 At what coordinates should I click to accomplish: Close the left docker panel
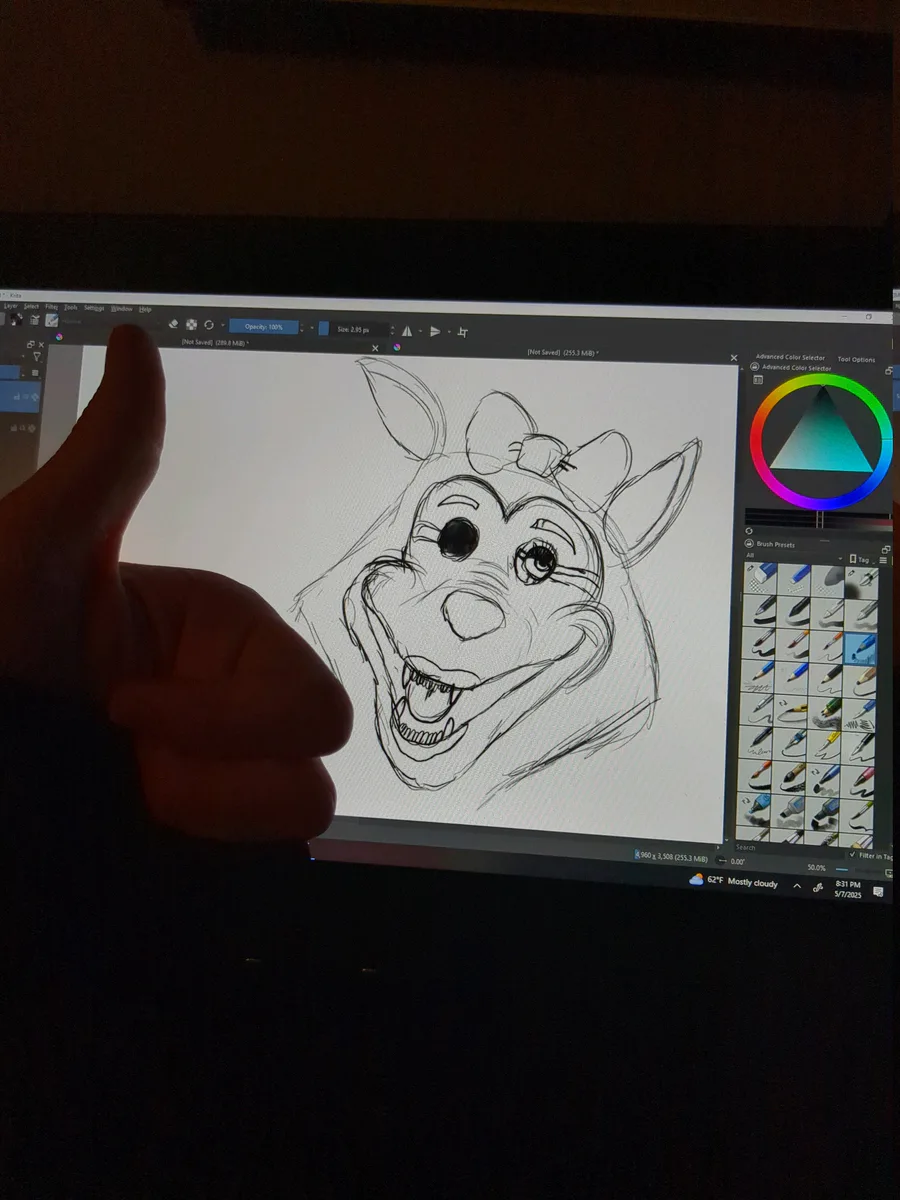(x=40, y=344)
